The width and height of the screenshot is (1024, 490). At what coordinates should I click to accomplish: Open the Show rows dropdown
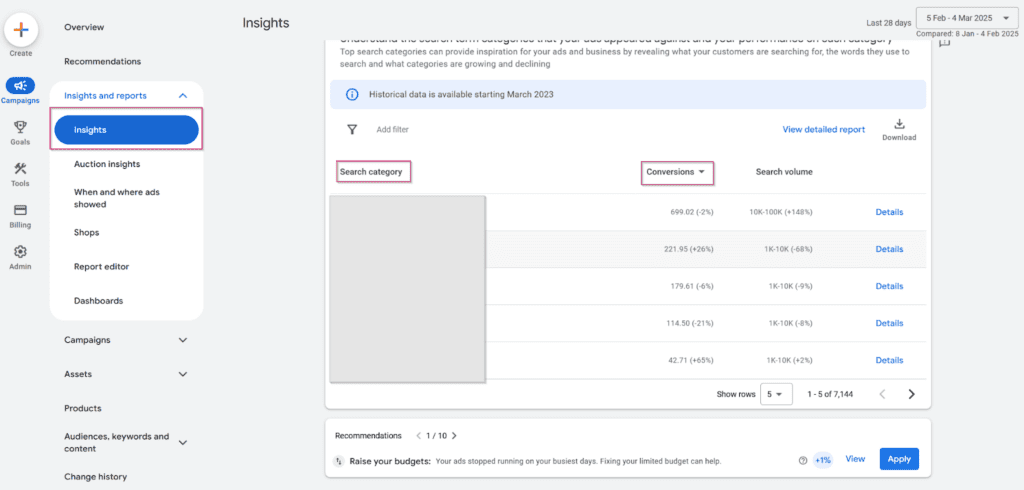pos(776,394)
